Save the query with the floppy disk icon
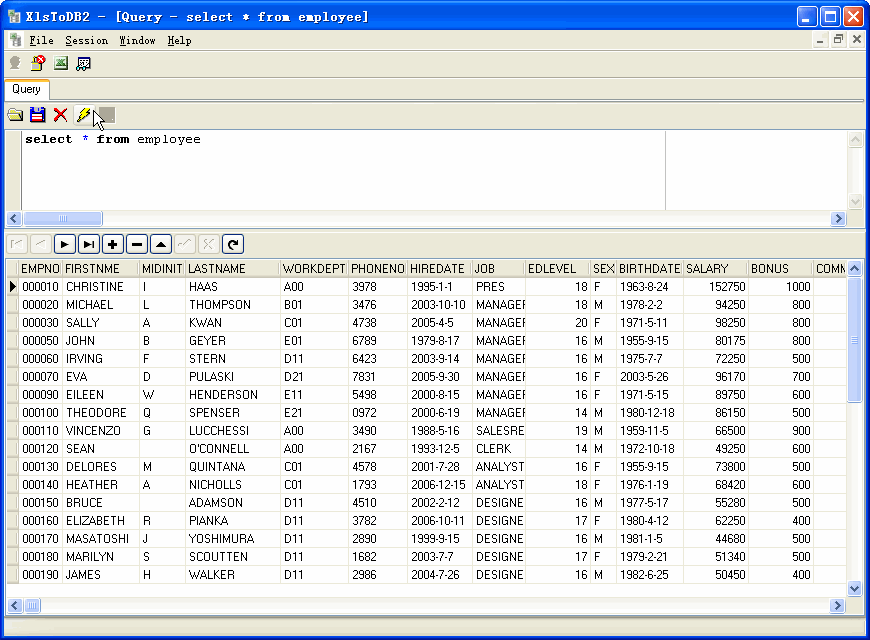 pyautogui.click(x=38, y=115)
